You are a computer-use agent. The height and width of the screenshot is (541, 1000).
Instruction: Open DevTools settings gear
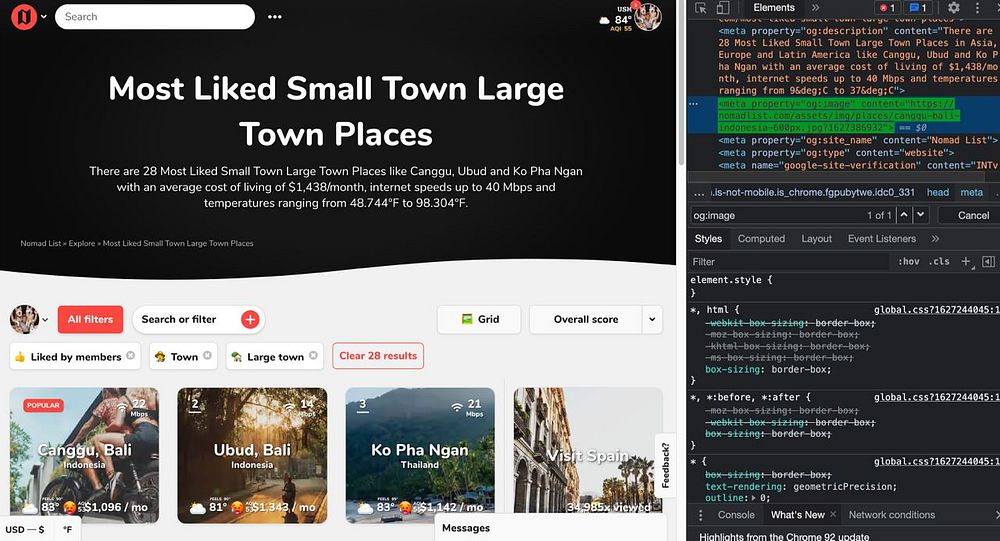click(953, 8)
